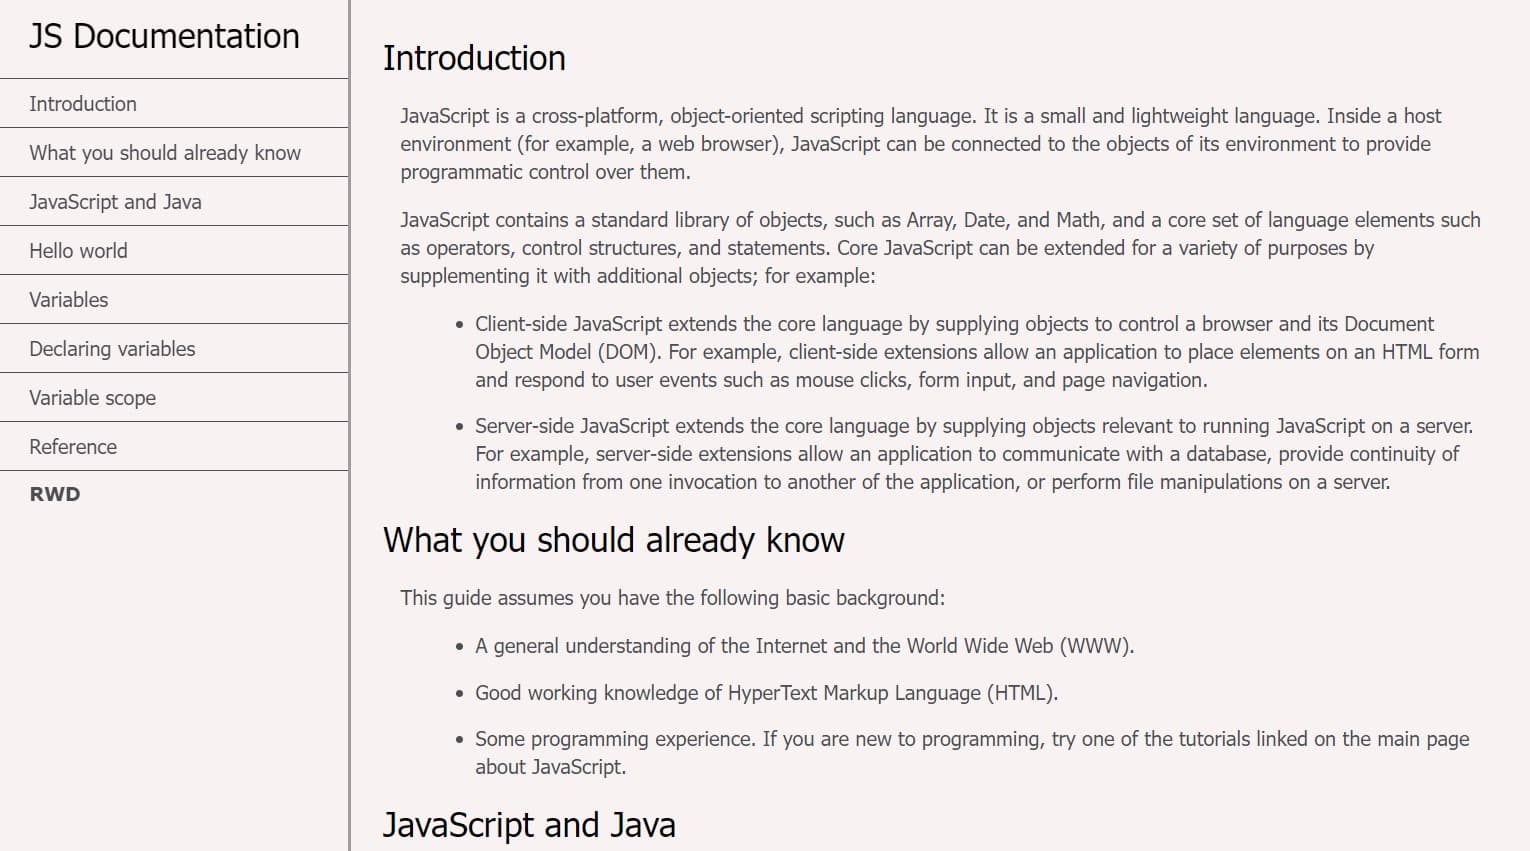Open the Reference link in the sidebar
Screen dimensions: 1530x851
click(x=73, y=447)
